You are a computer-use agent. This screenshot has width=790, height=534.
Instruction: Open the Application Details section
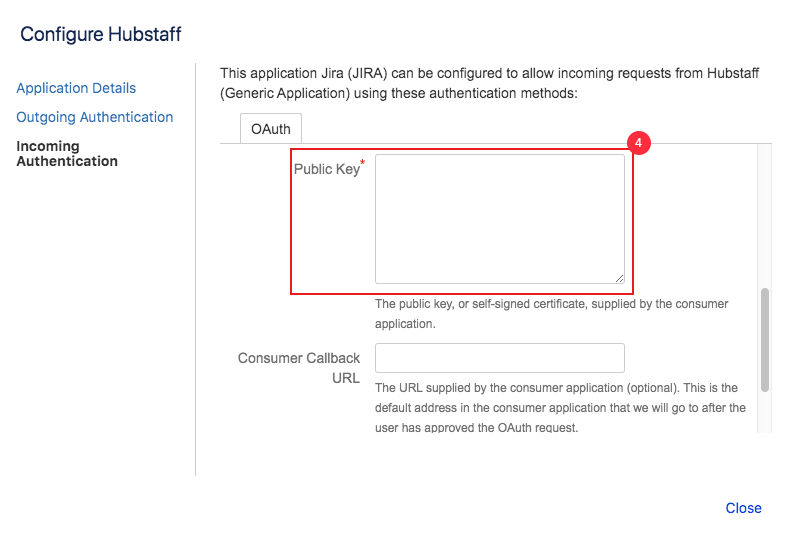point(76,88)
